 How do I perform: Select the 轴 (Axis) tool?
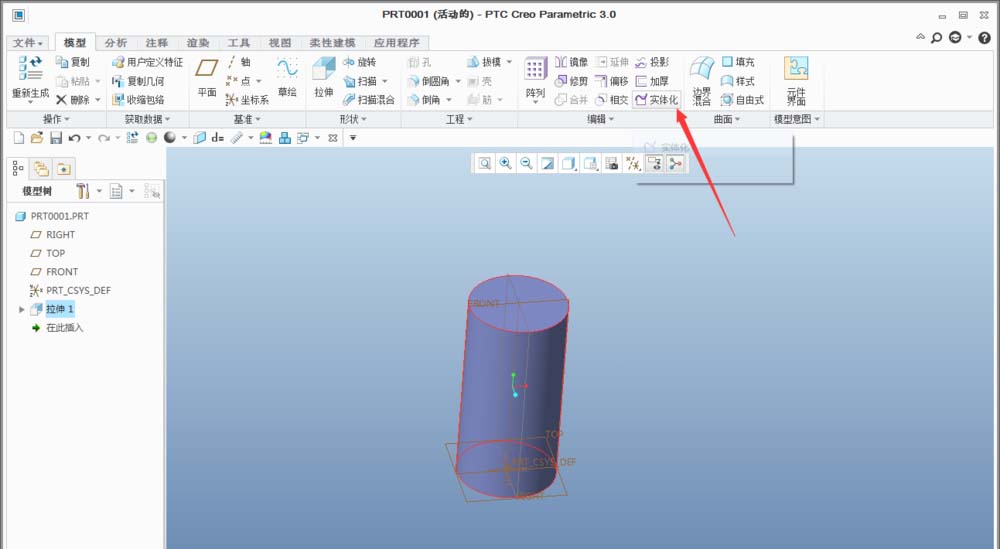pyautogui.click(x=239, y=62)
